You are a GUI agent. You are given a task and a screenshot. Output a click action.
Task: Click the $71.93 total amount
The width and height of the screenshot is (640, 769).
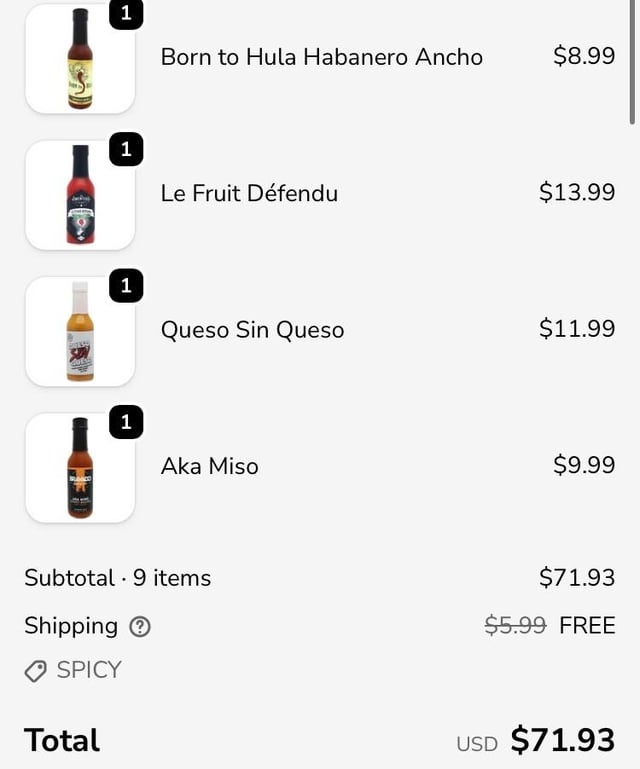point(562,740)
